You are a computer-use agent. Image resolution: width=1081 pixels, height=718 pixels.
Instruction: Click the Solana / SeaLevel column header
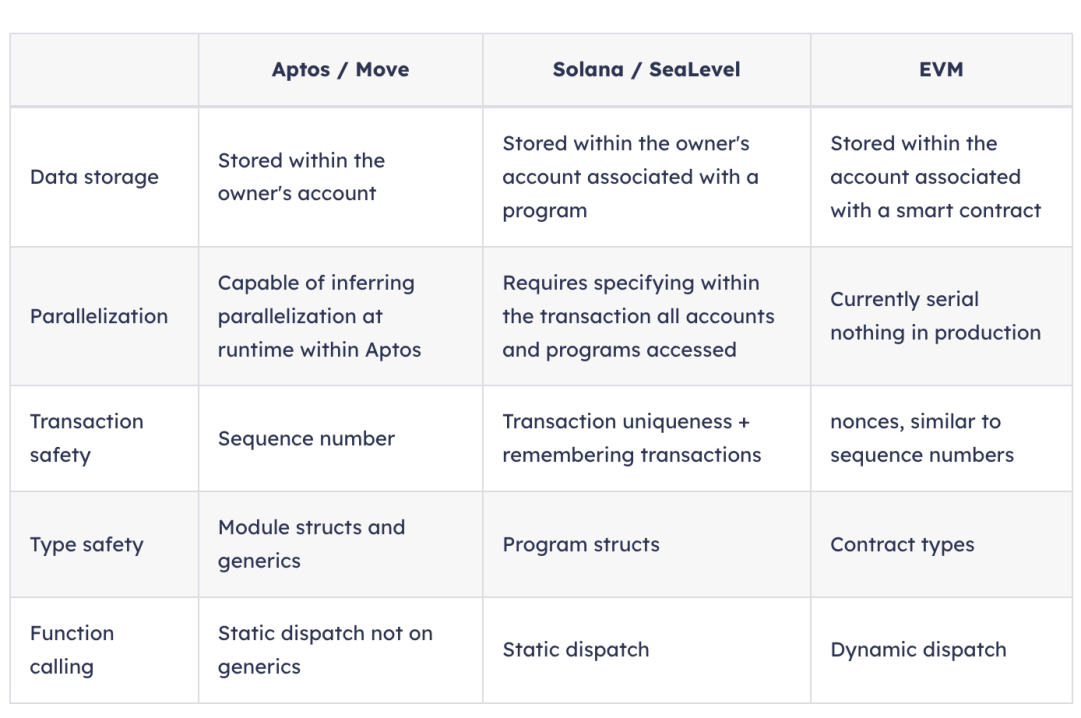pos(646,70)
